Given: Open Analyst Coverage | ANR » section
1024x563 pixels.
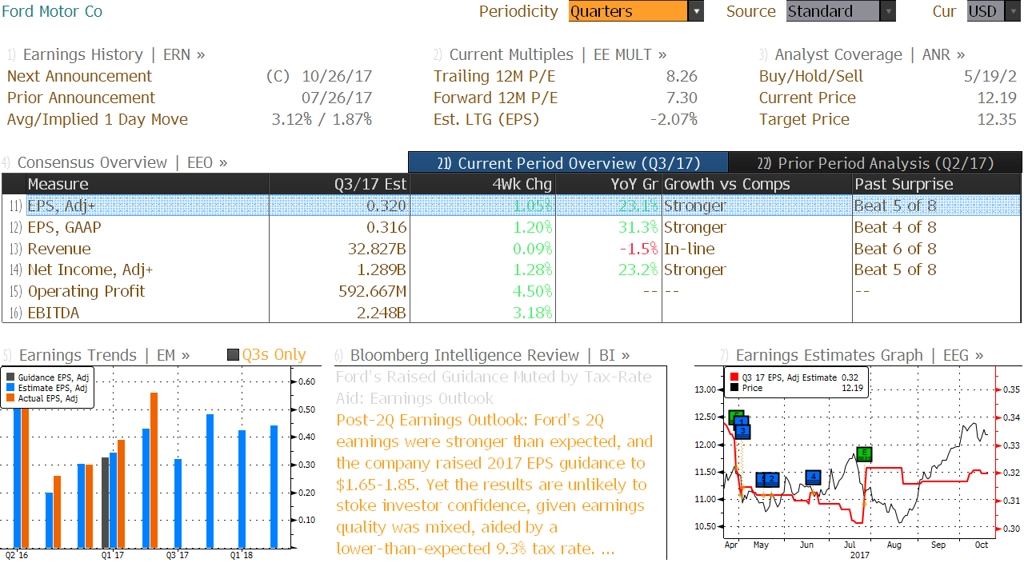Looking at the screenshot, I should point(862,54).
